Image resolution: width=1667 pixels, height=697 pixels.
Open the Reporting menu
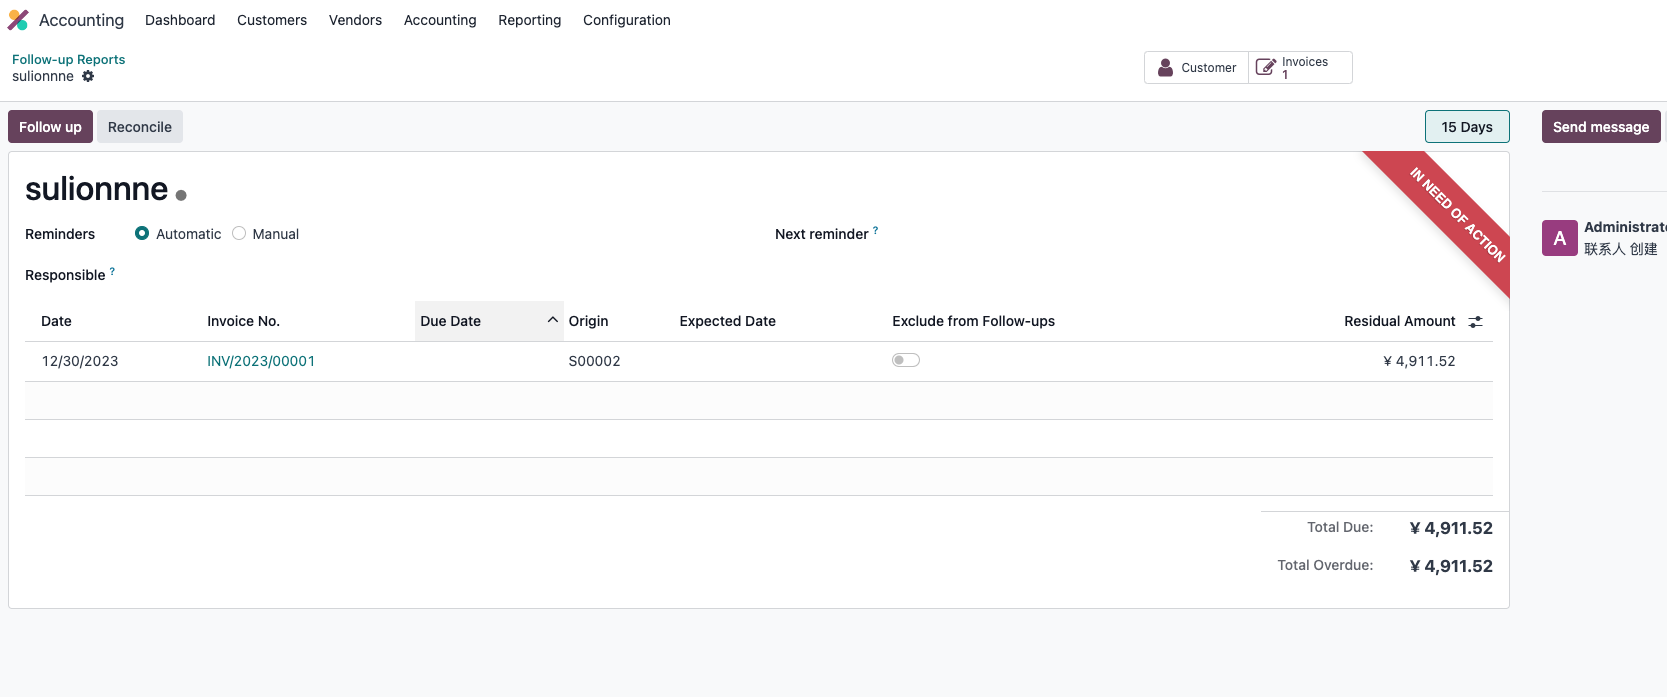coord(530,20)
